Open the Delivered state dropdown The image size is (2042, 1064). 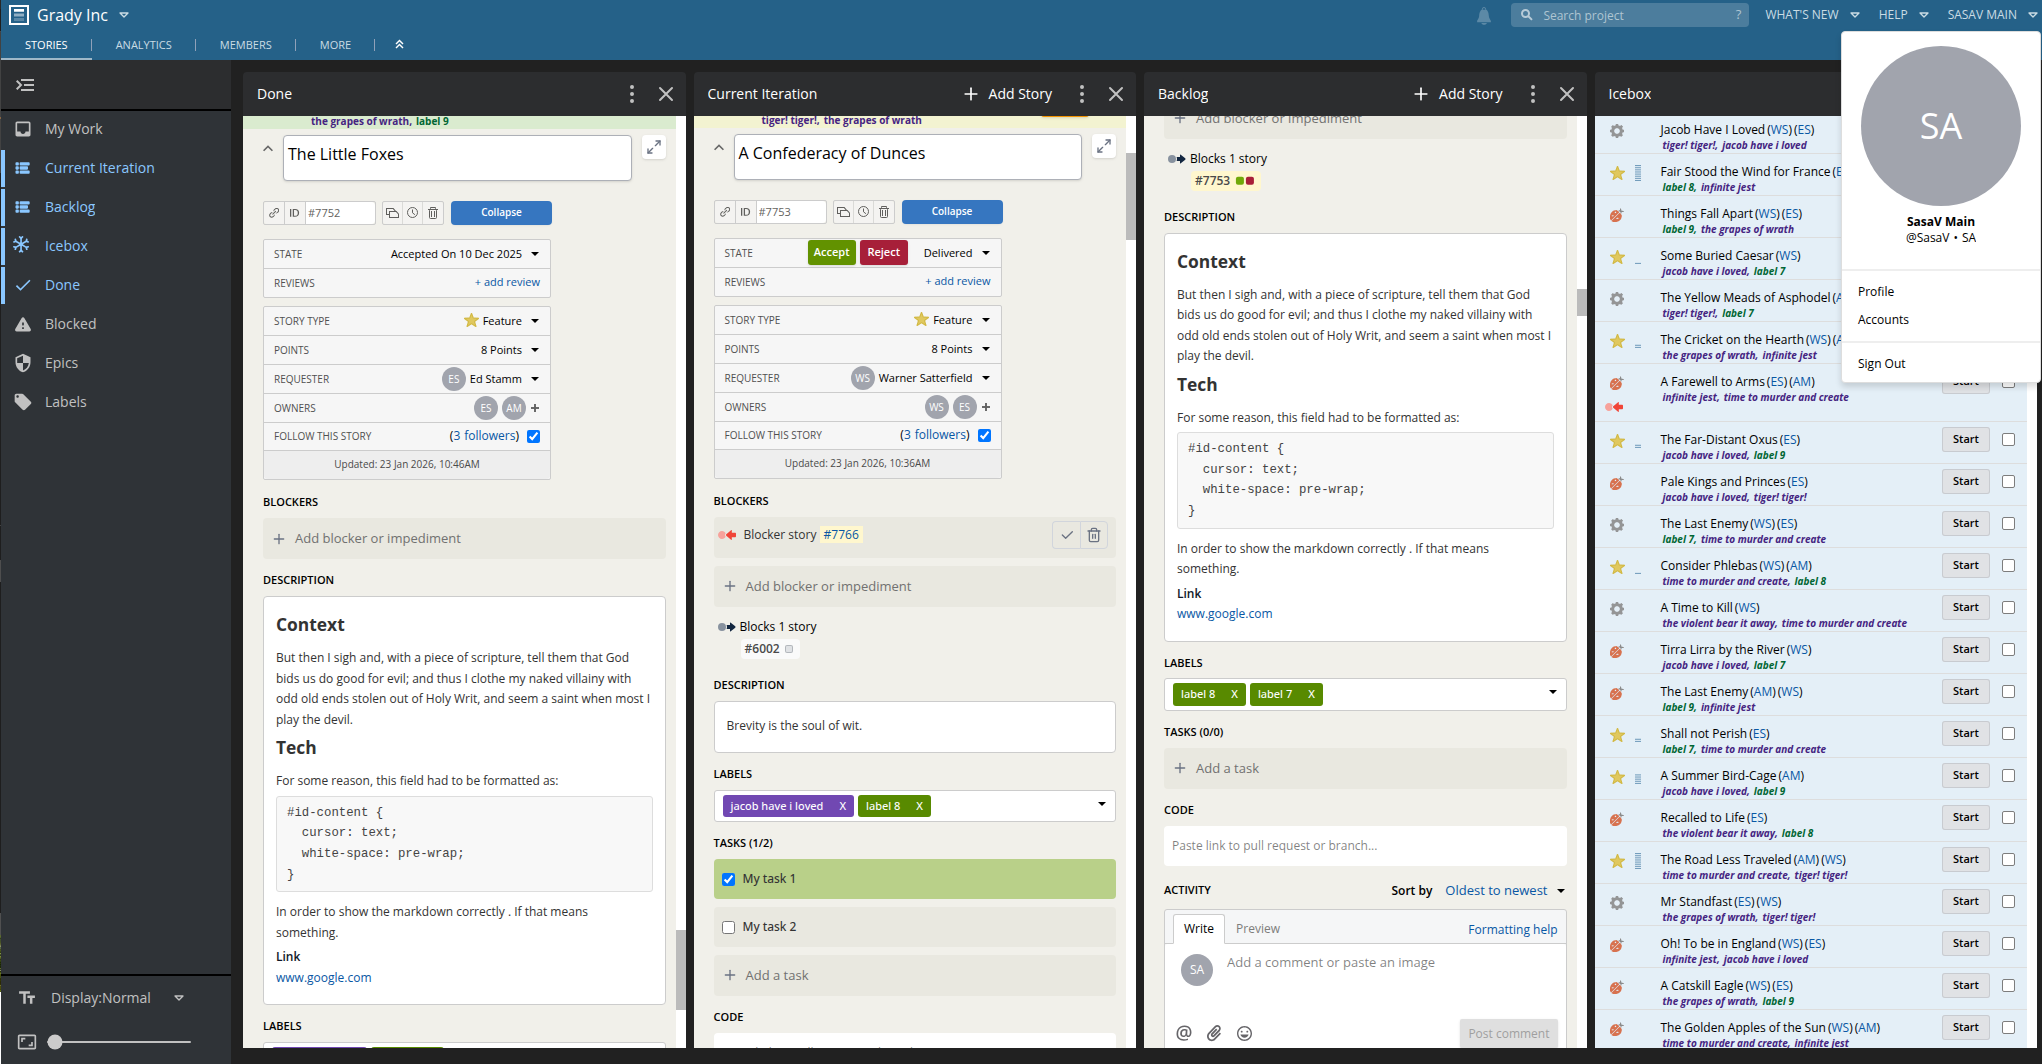point(956,253)
